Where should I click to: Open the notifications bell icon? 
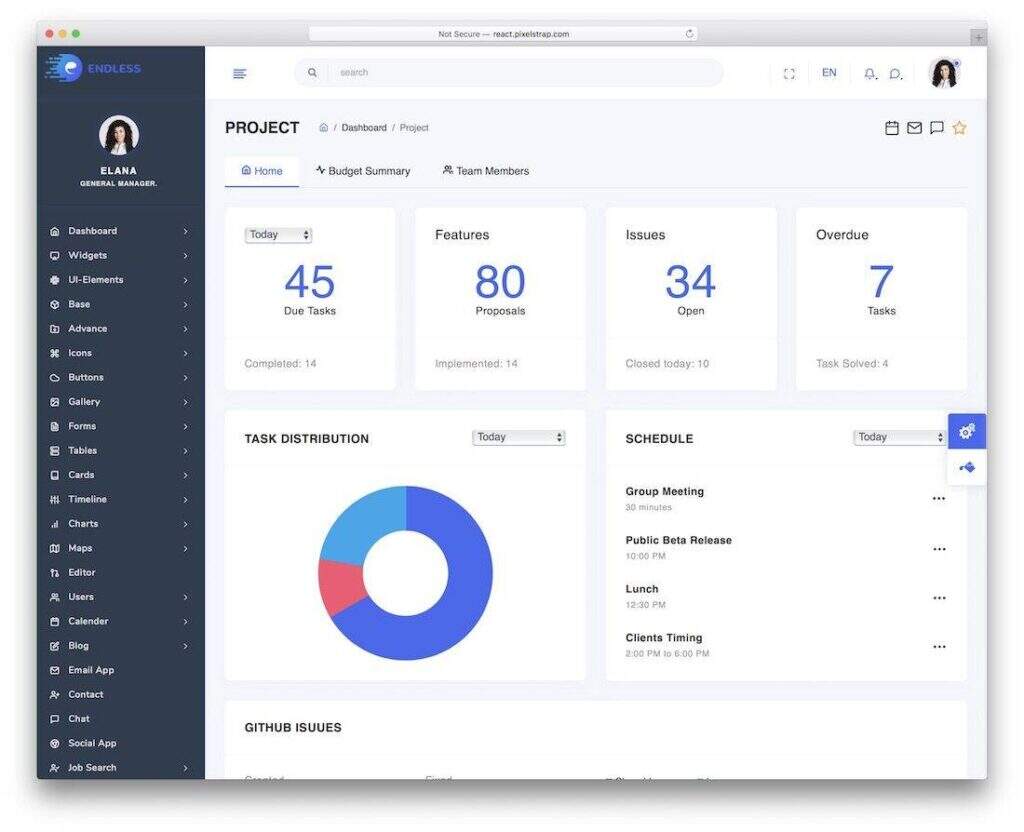pyautogui.click(x=870, y=73)
